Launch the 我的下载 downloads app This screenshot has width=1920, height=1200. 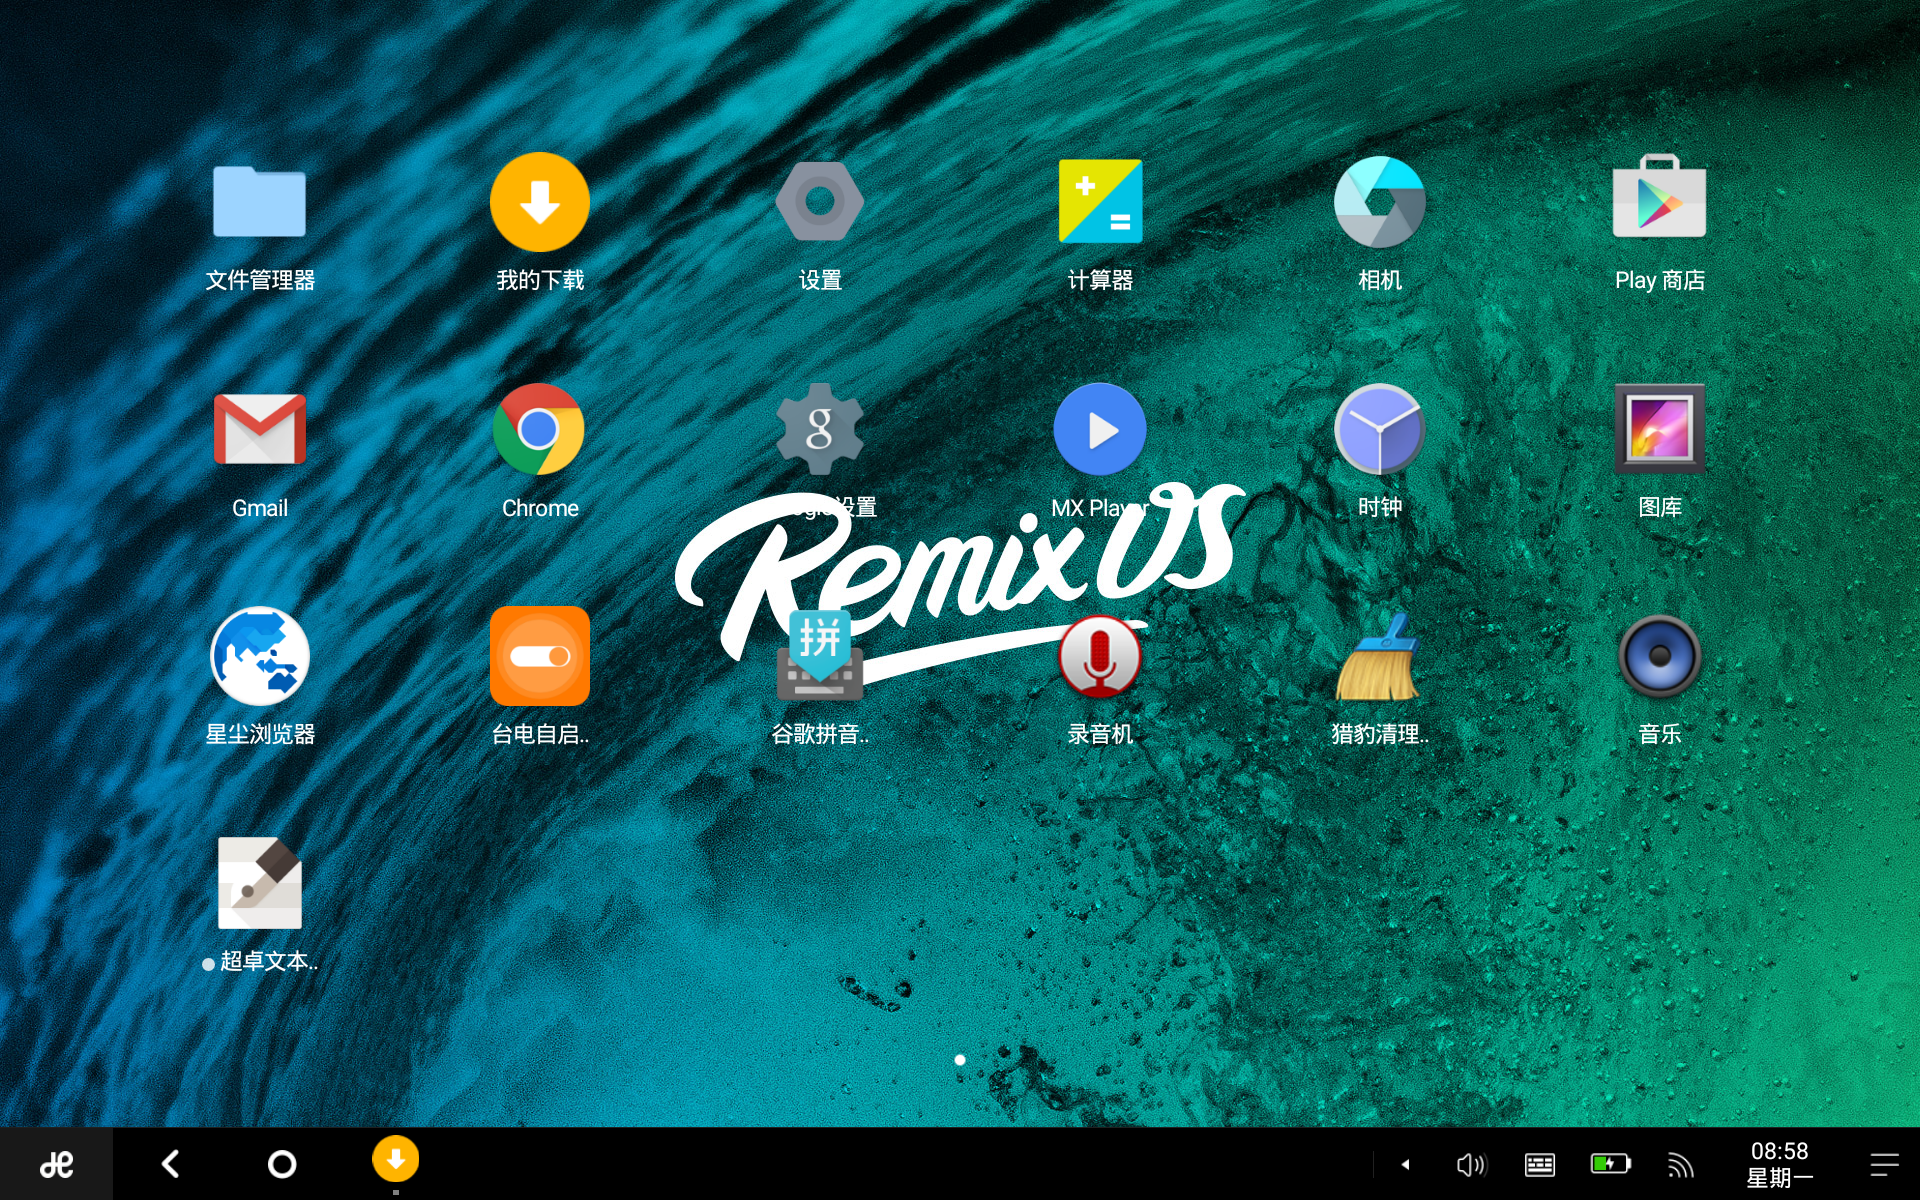[539, 203]
